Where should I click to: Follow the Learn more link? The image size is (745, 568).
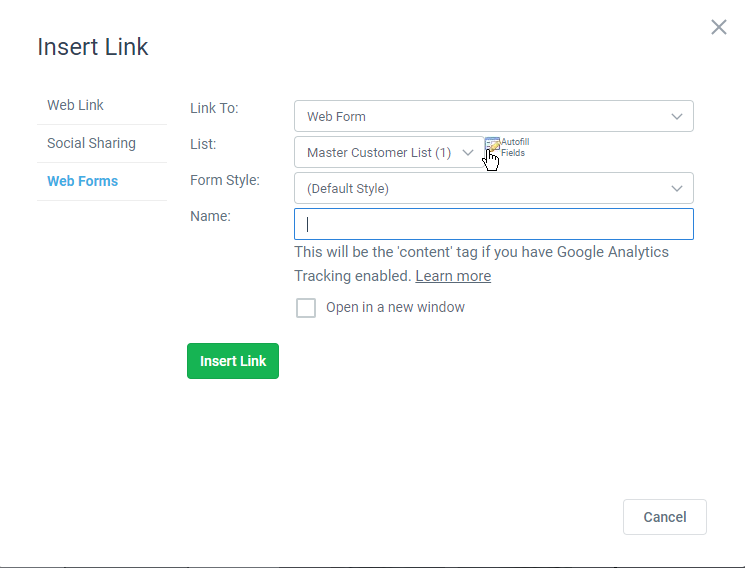pyautogui.click(x=453, y=276)
